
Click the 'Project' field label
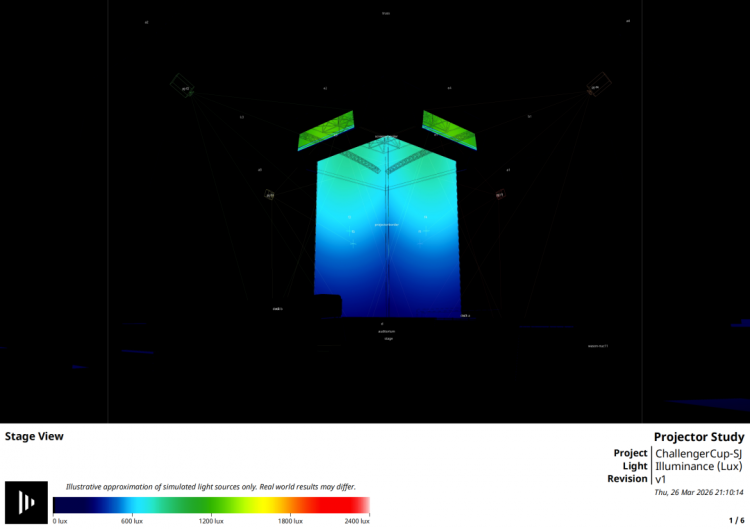pyautogui.click(x=630, y=453)
